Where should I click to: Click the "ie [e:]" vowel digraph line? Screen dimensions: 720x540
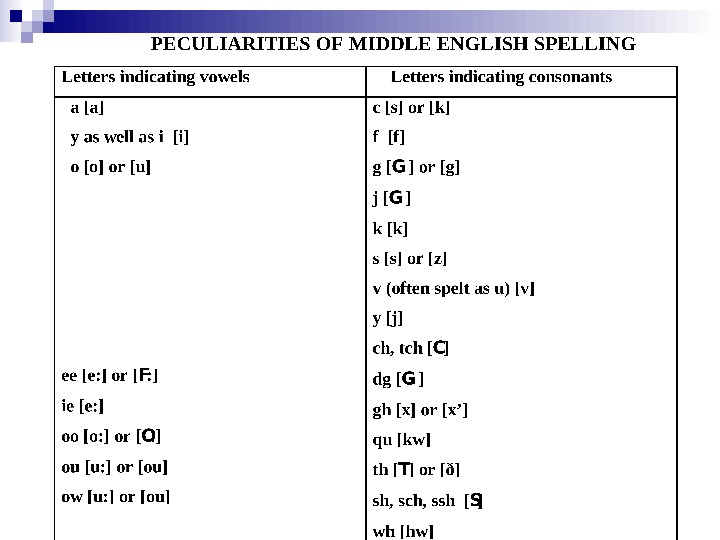[x=84, y=406]
